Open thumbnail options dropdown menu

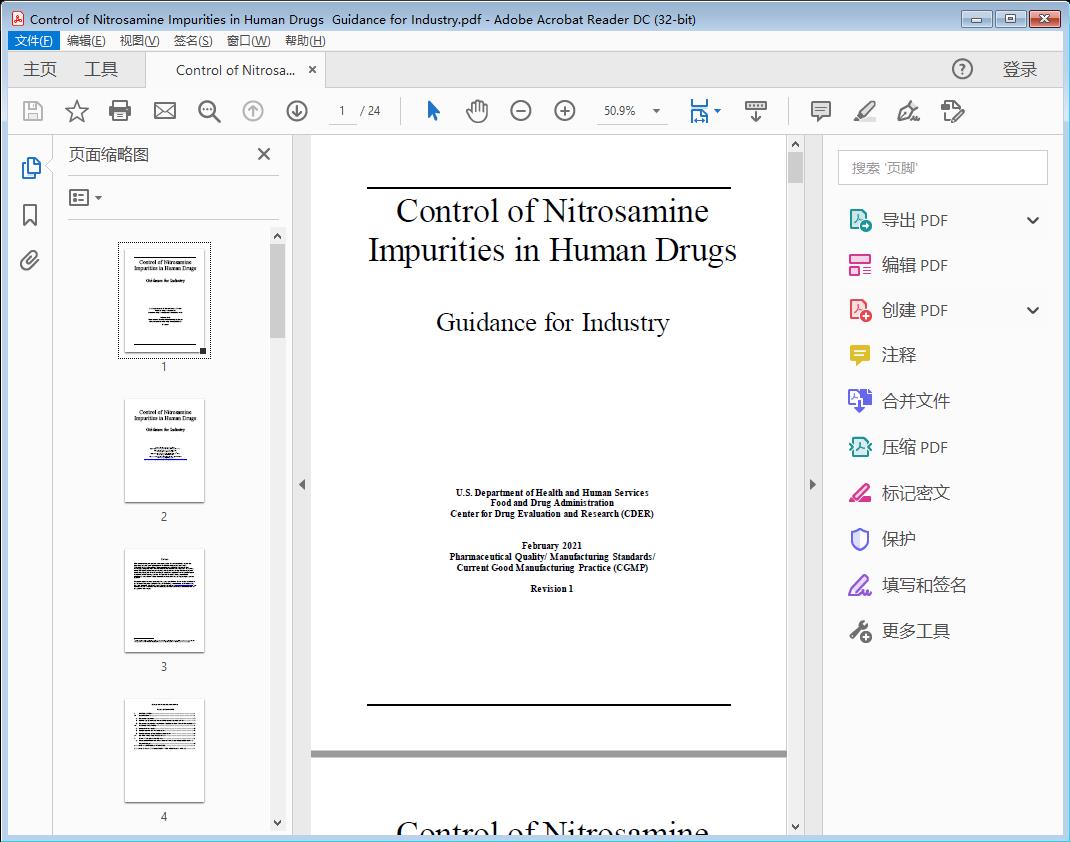point(85,198)
